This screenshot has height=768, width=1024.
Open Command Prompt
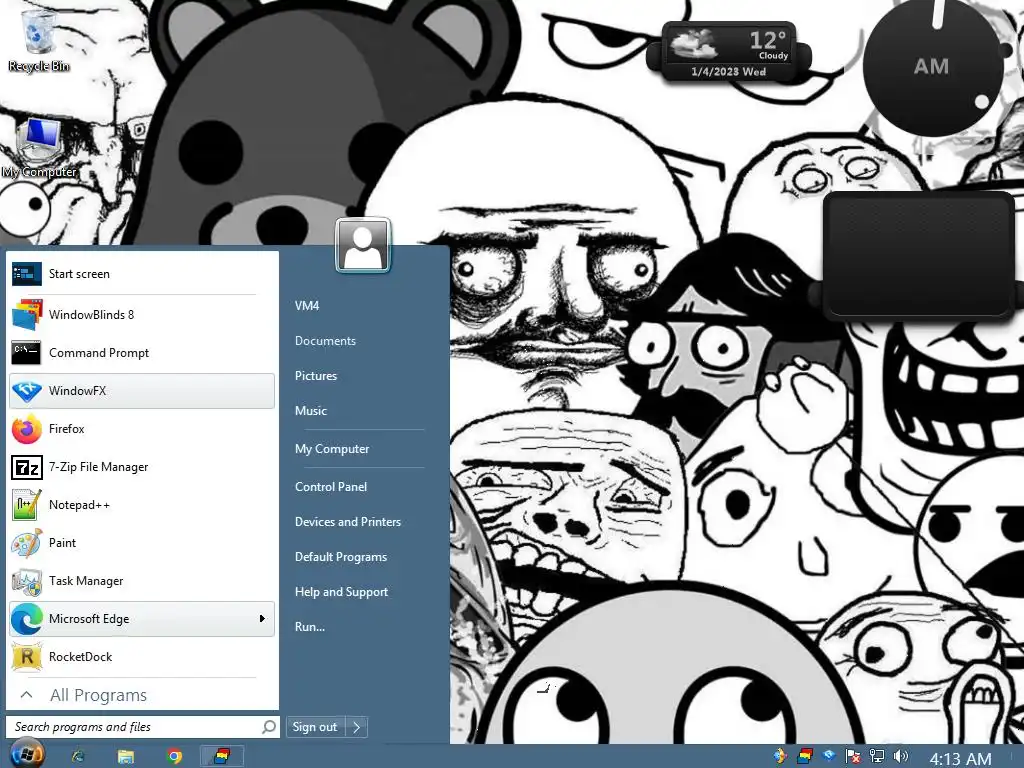tap(142, 353)
